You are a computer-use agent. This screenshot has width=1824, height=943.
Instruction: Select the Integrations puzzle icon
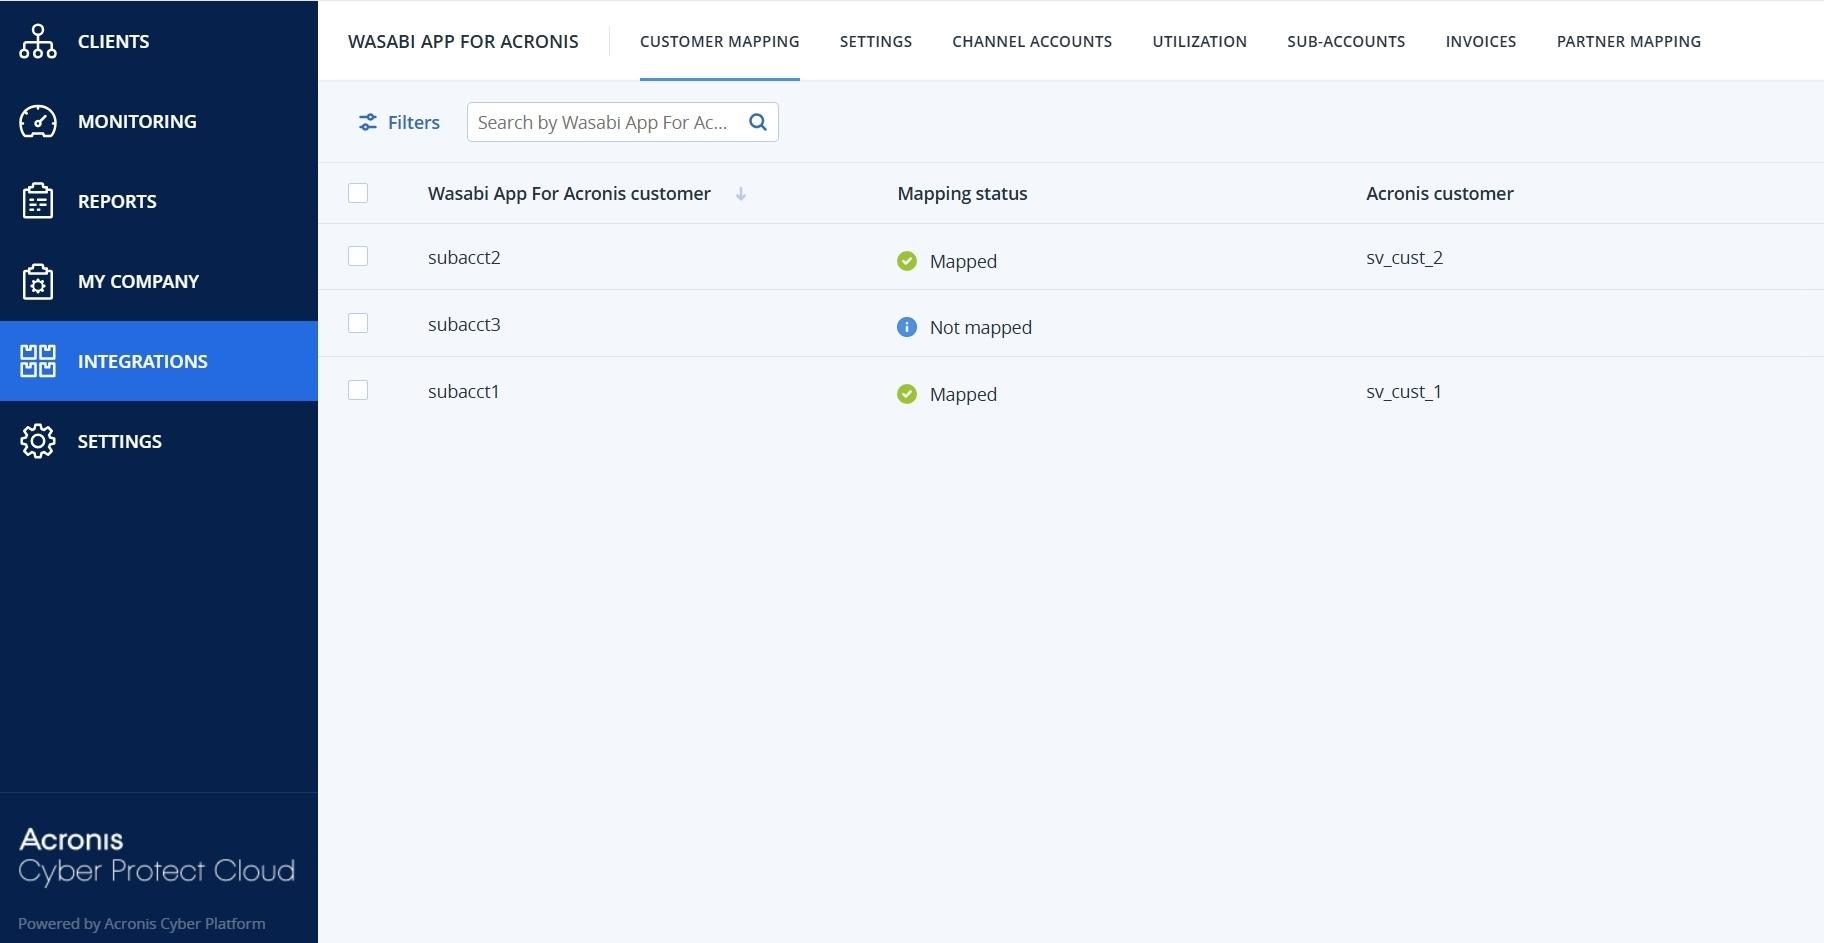(38, 361)
